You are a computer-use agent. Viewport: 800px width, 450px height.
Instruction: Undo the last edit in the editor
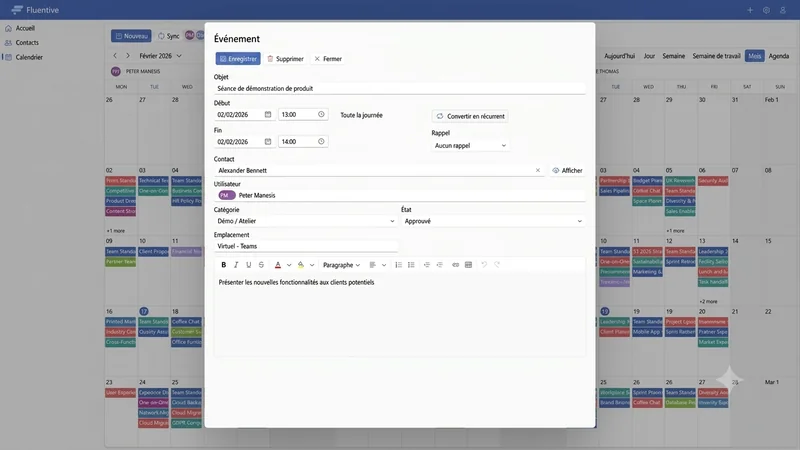point(484,265)
